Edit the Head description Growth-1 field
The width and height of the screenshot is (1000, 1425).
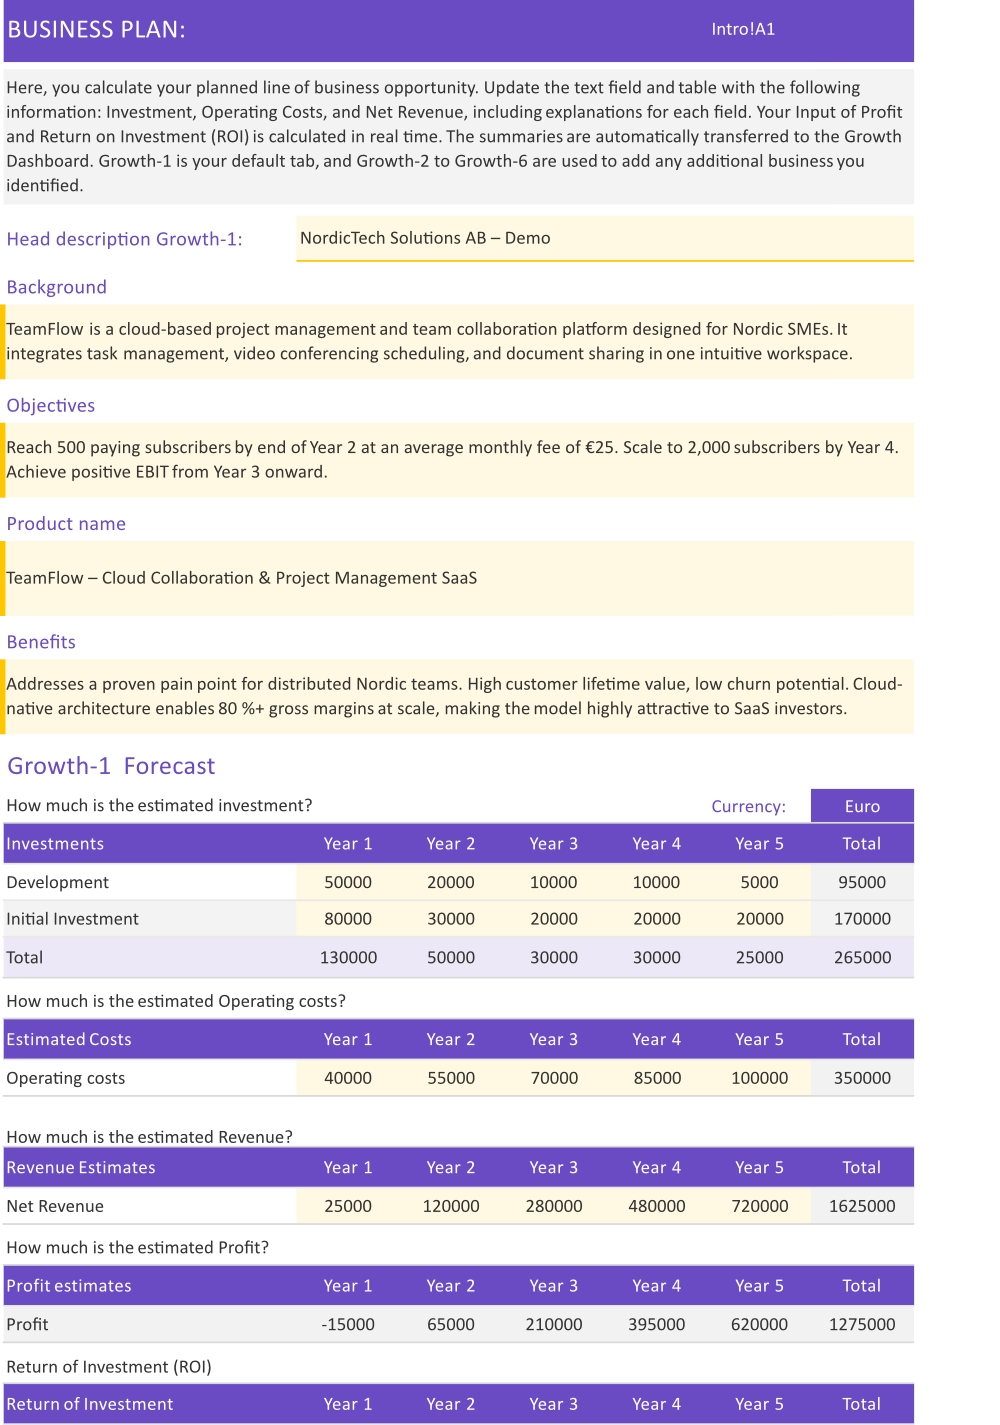coord(605,238)
